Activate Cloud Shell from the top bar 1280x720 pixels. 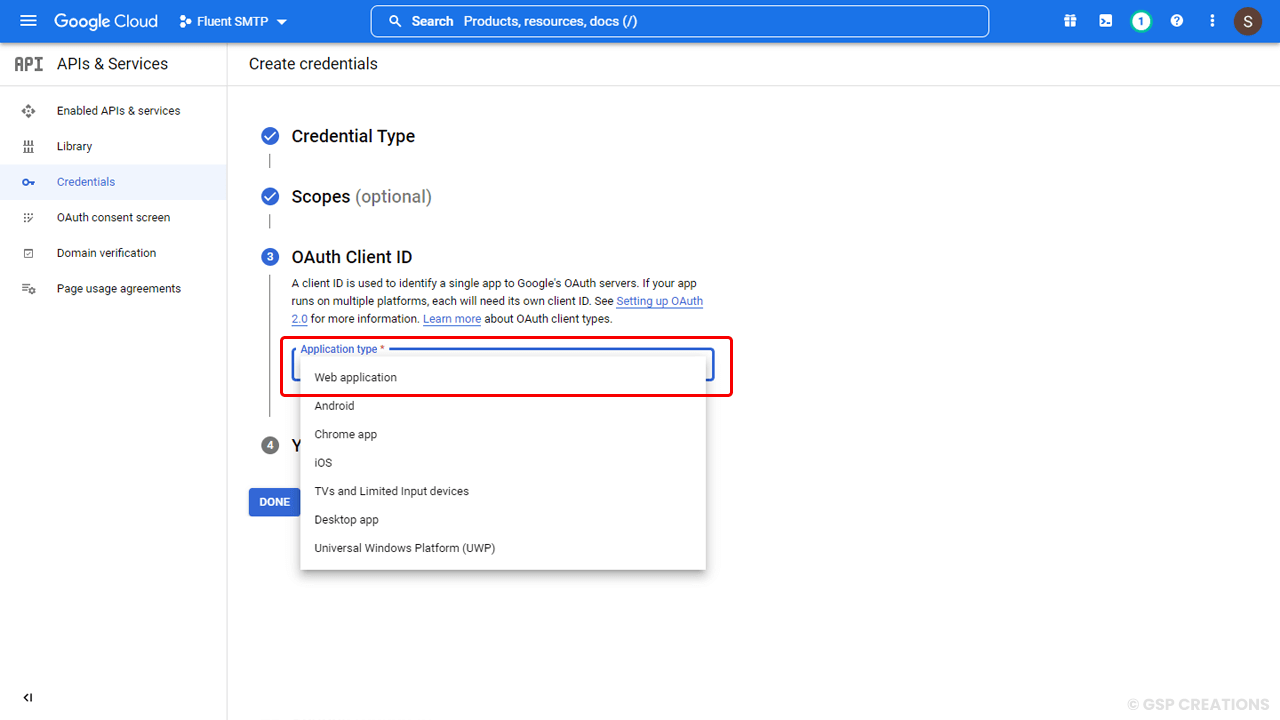[1105, 20]
